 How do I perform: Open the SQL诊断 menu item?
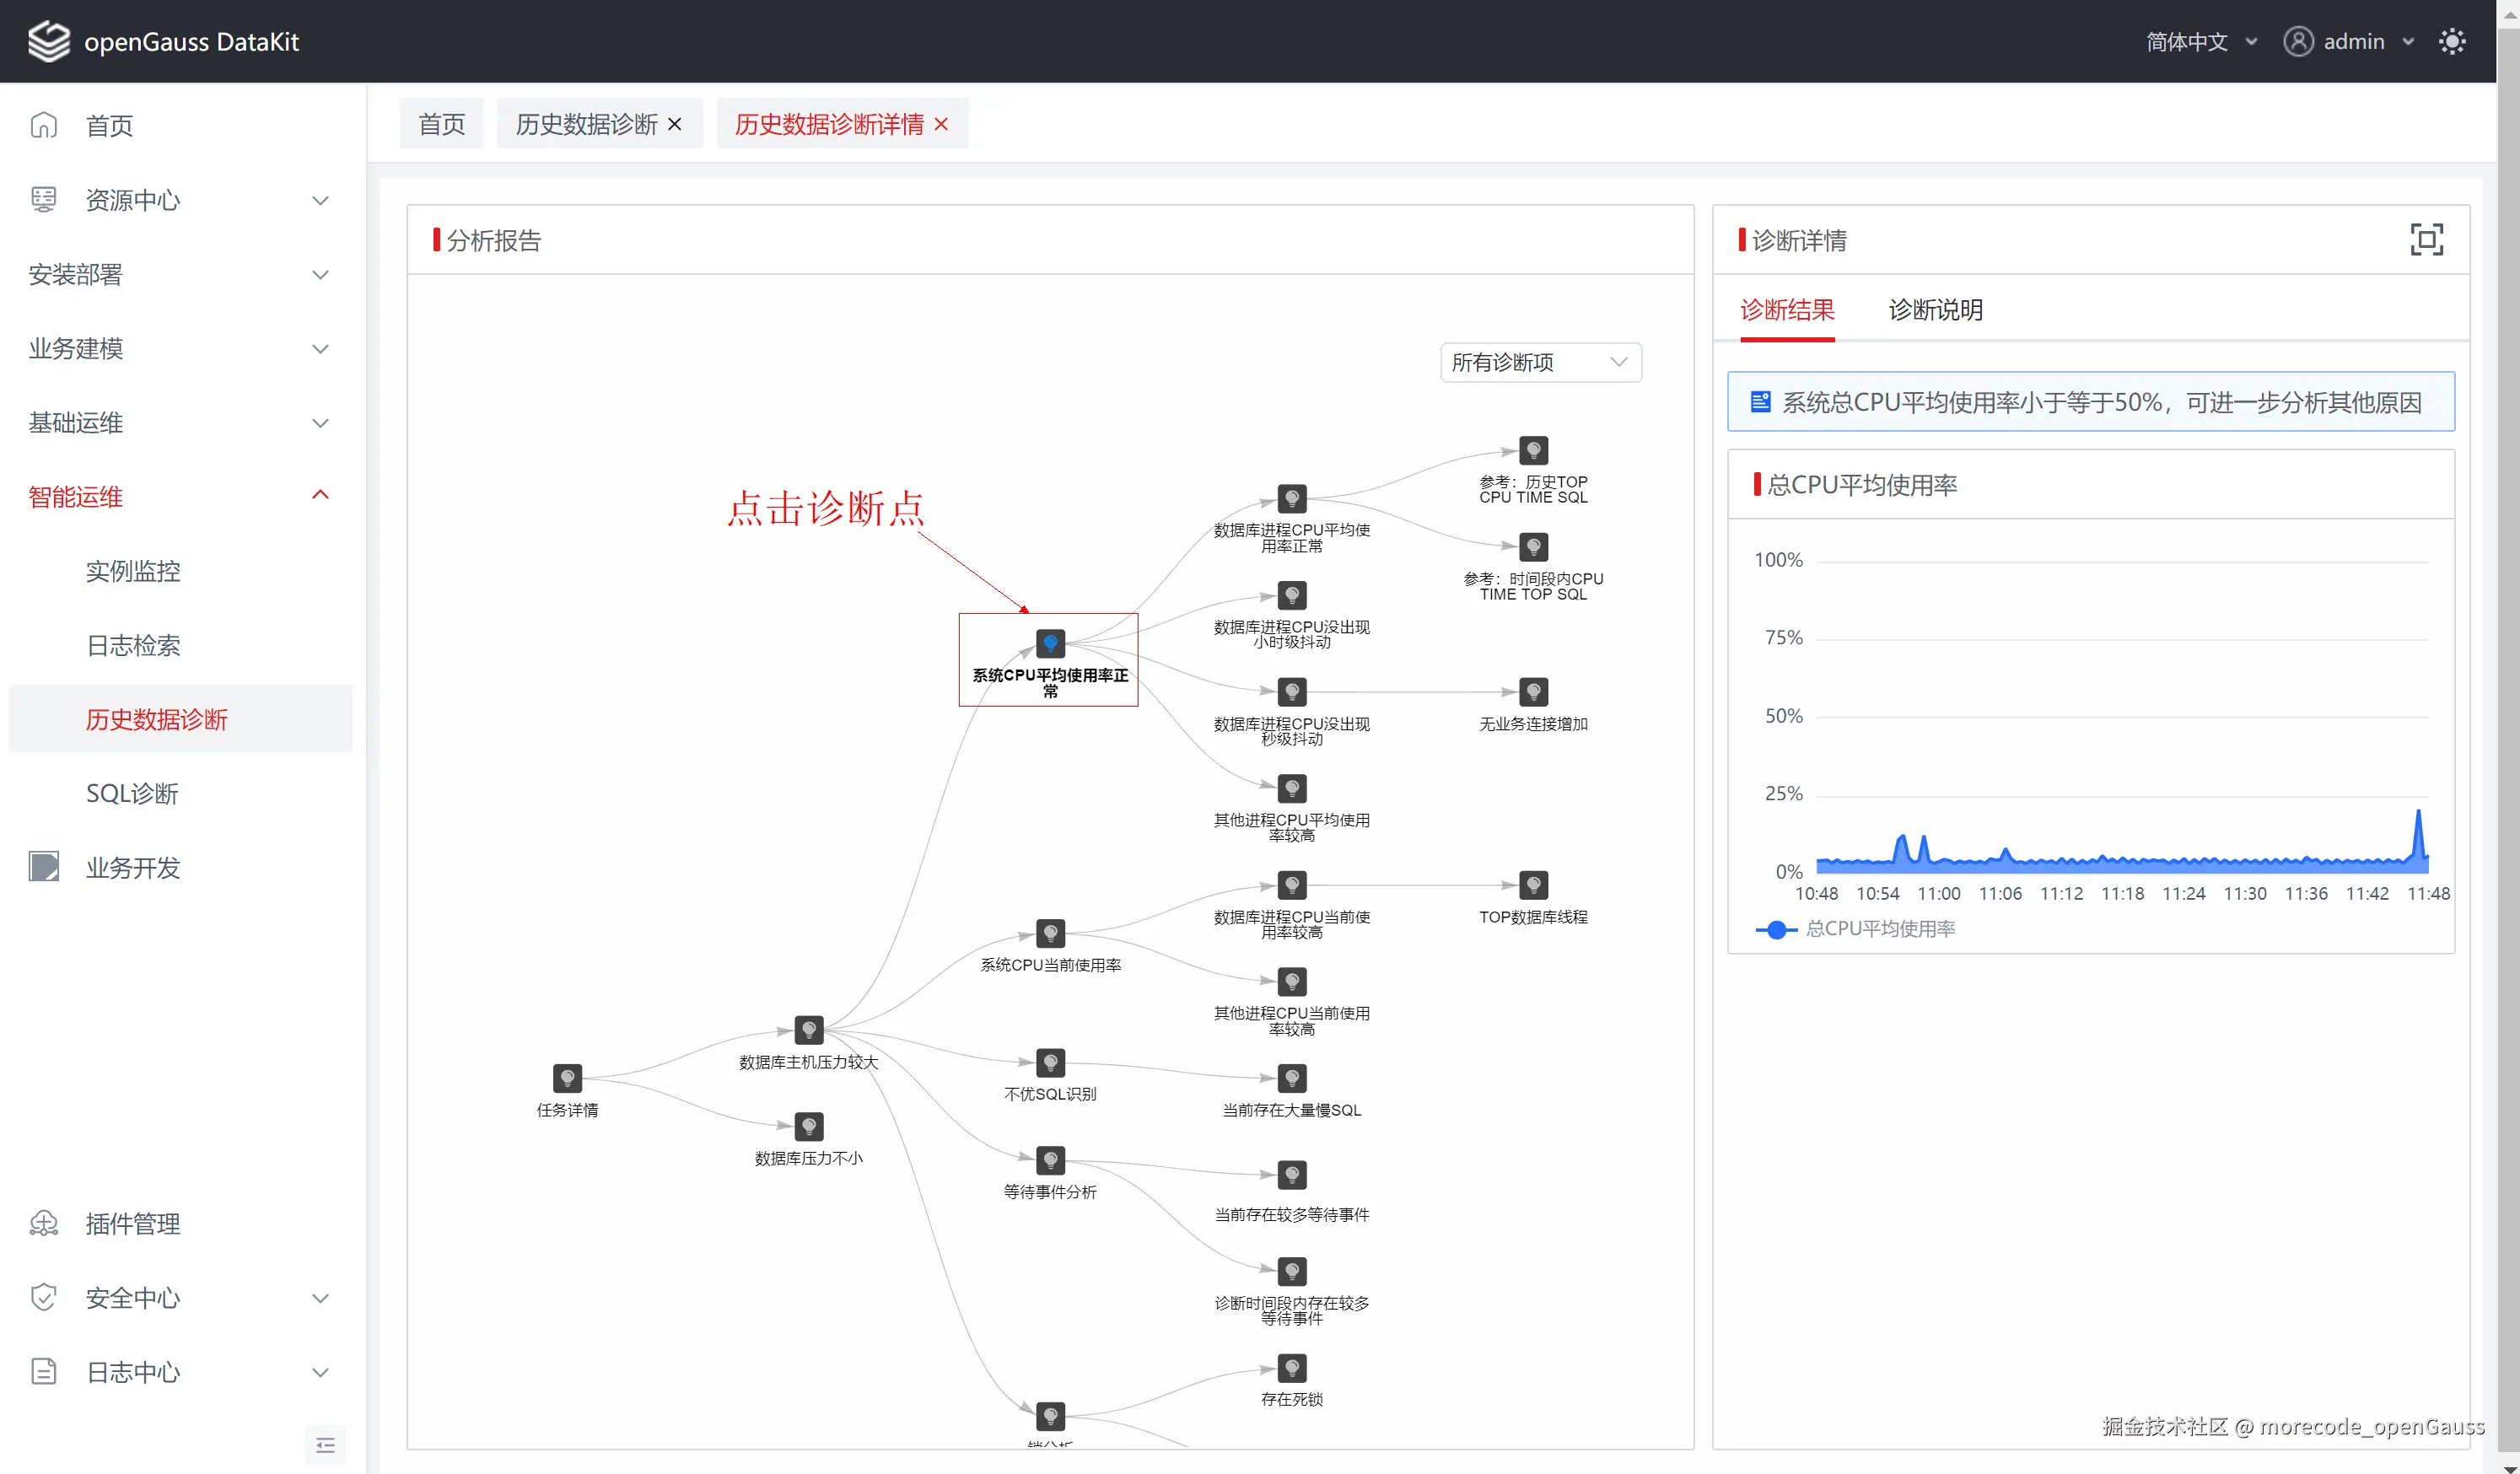pyautogui.click(x=132, y=793)
